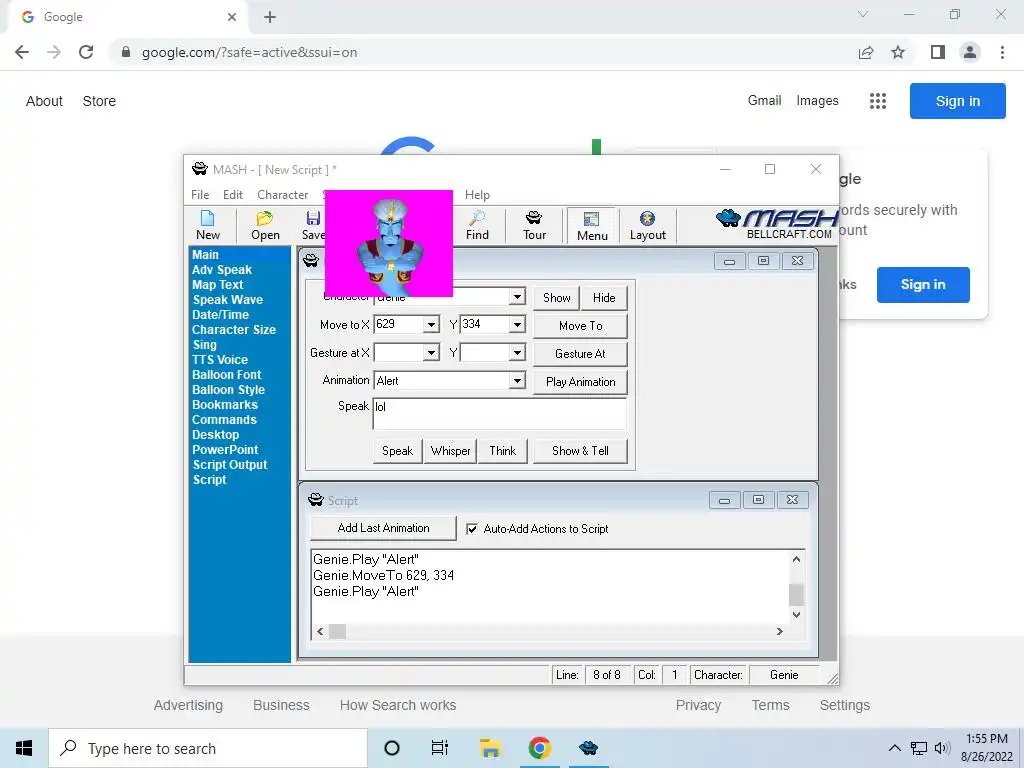Bookmark this page with the star icon
The width and height of the screenshot is (1024, 768).
[x=898, y=52]
